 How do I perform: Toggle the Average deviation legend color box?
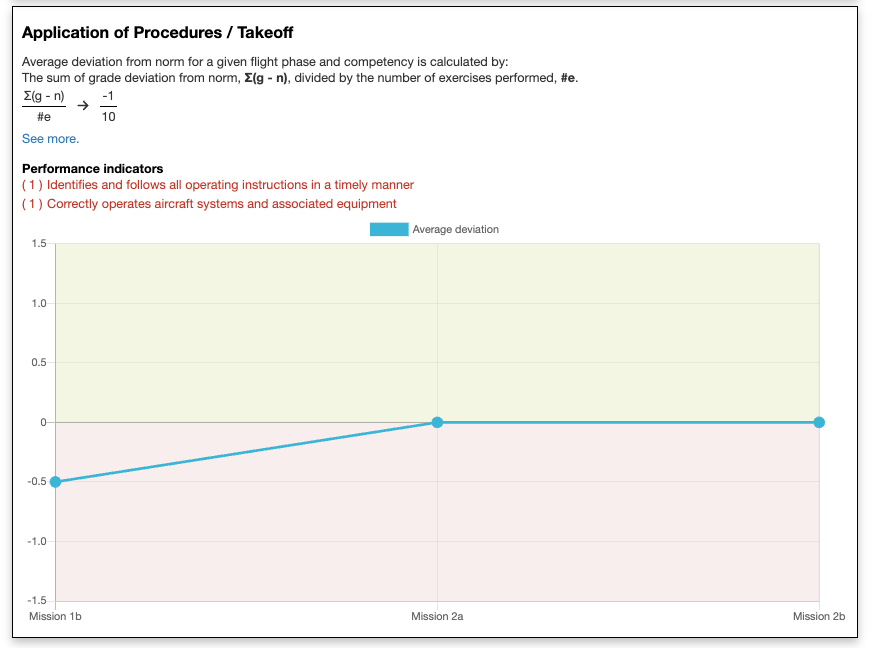click(389, 229)
